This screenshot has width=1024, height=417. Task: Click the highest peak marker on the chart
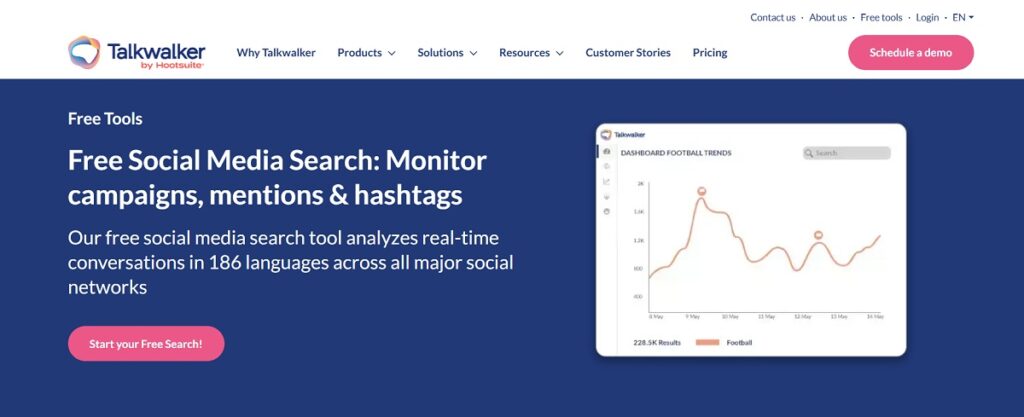click(x=701, y=190)
